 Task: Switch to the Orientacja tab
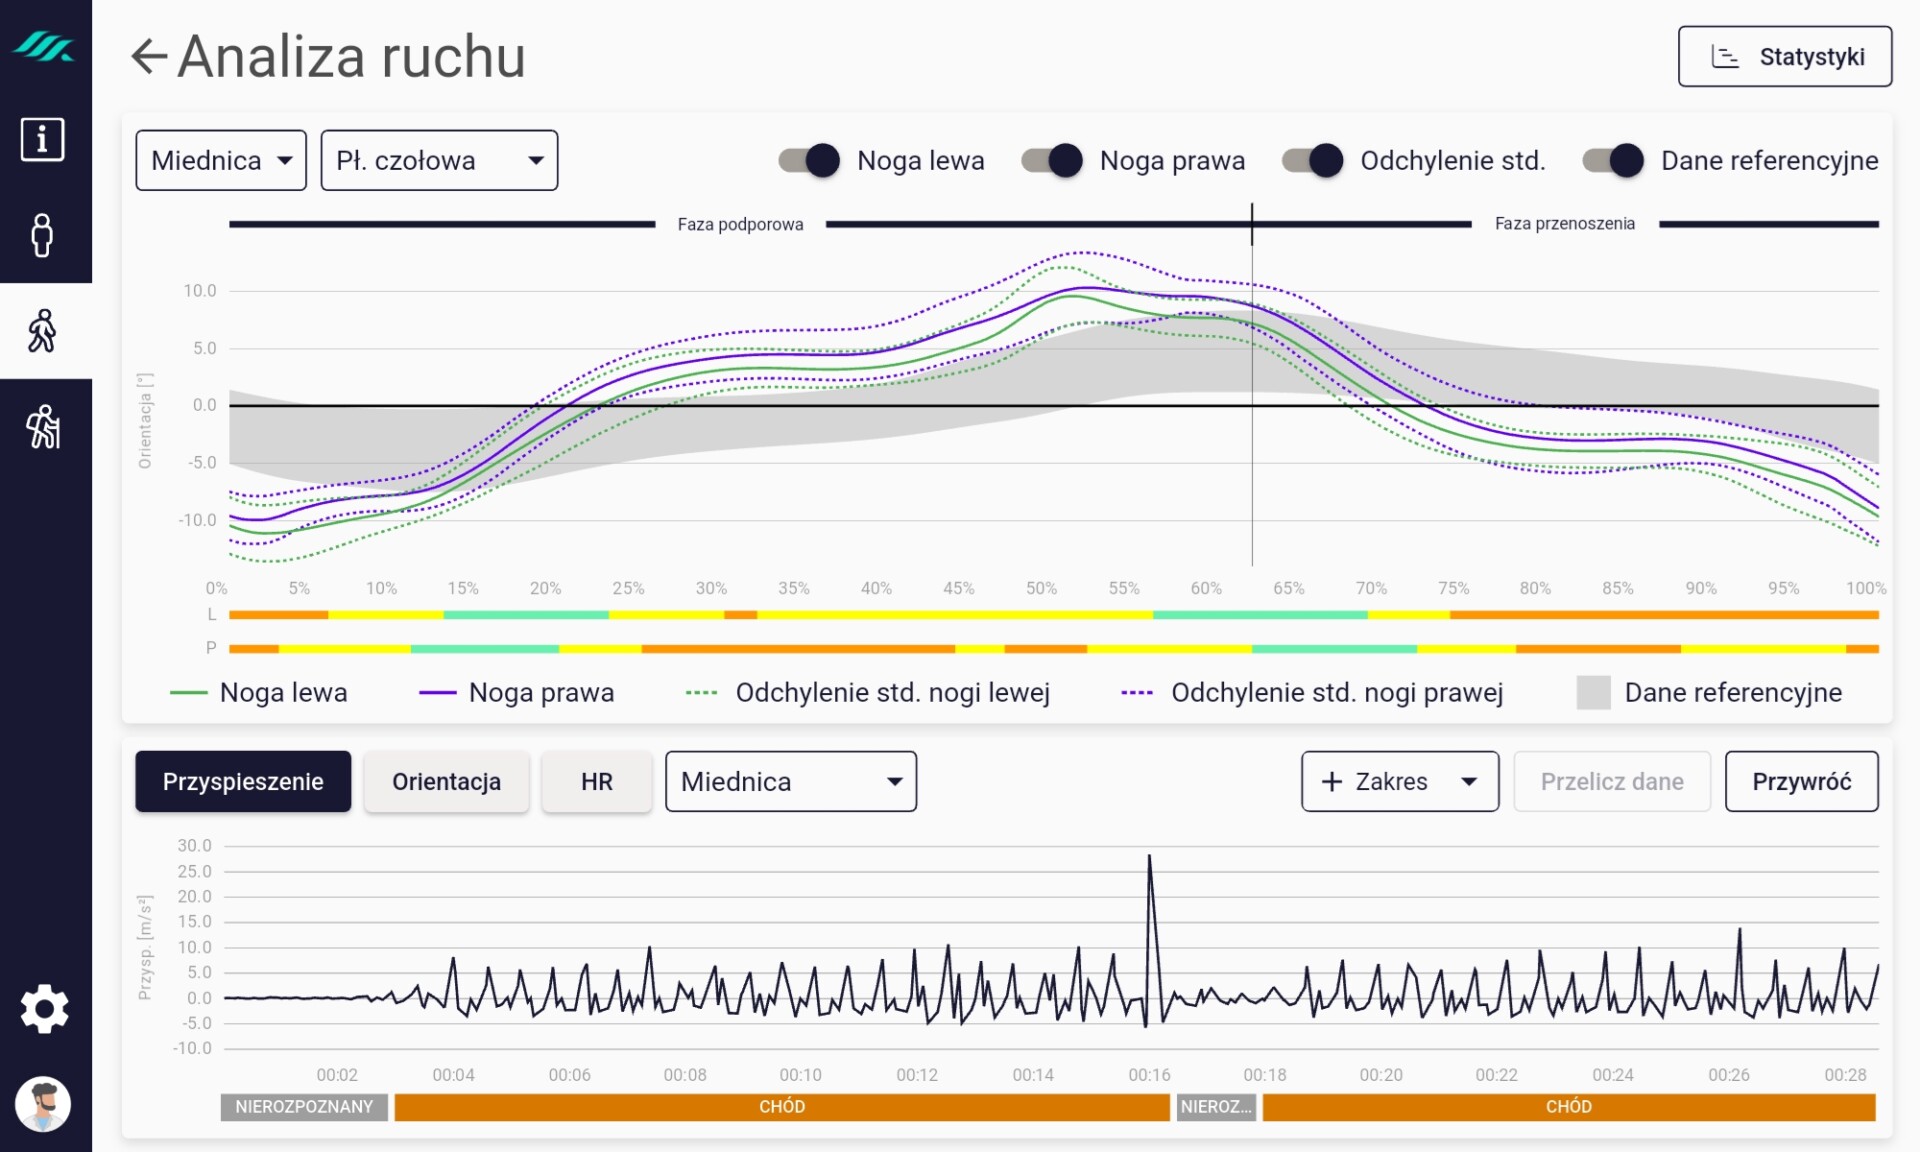tap(446, 781)
